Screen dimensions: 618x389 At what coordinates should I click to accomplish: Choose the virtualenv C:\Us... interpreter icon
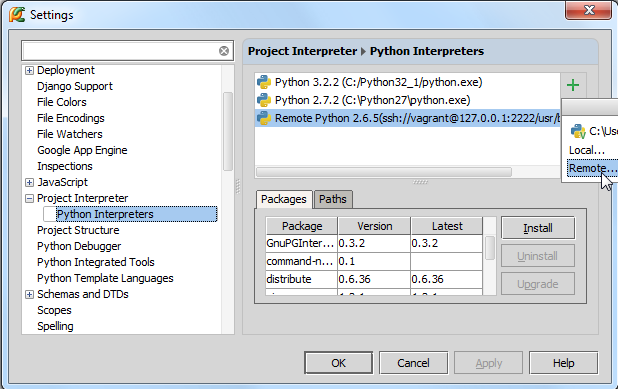point(578,131)
